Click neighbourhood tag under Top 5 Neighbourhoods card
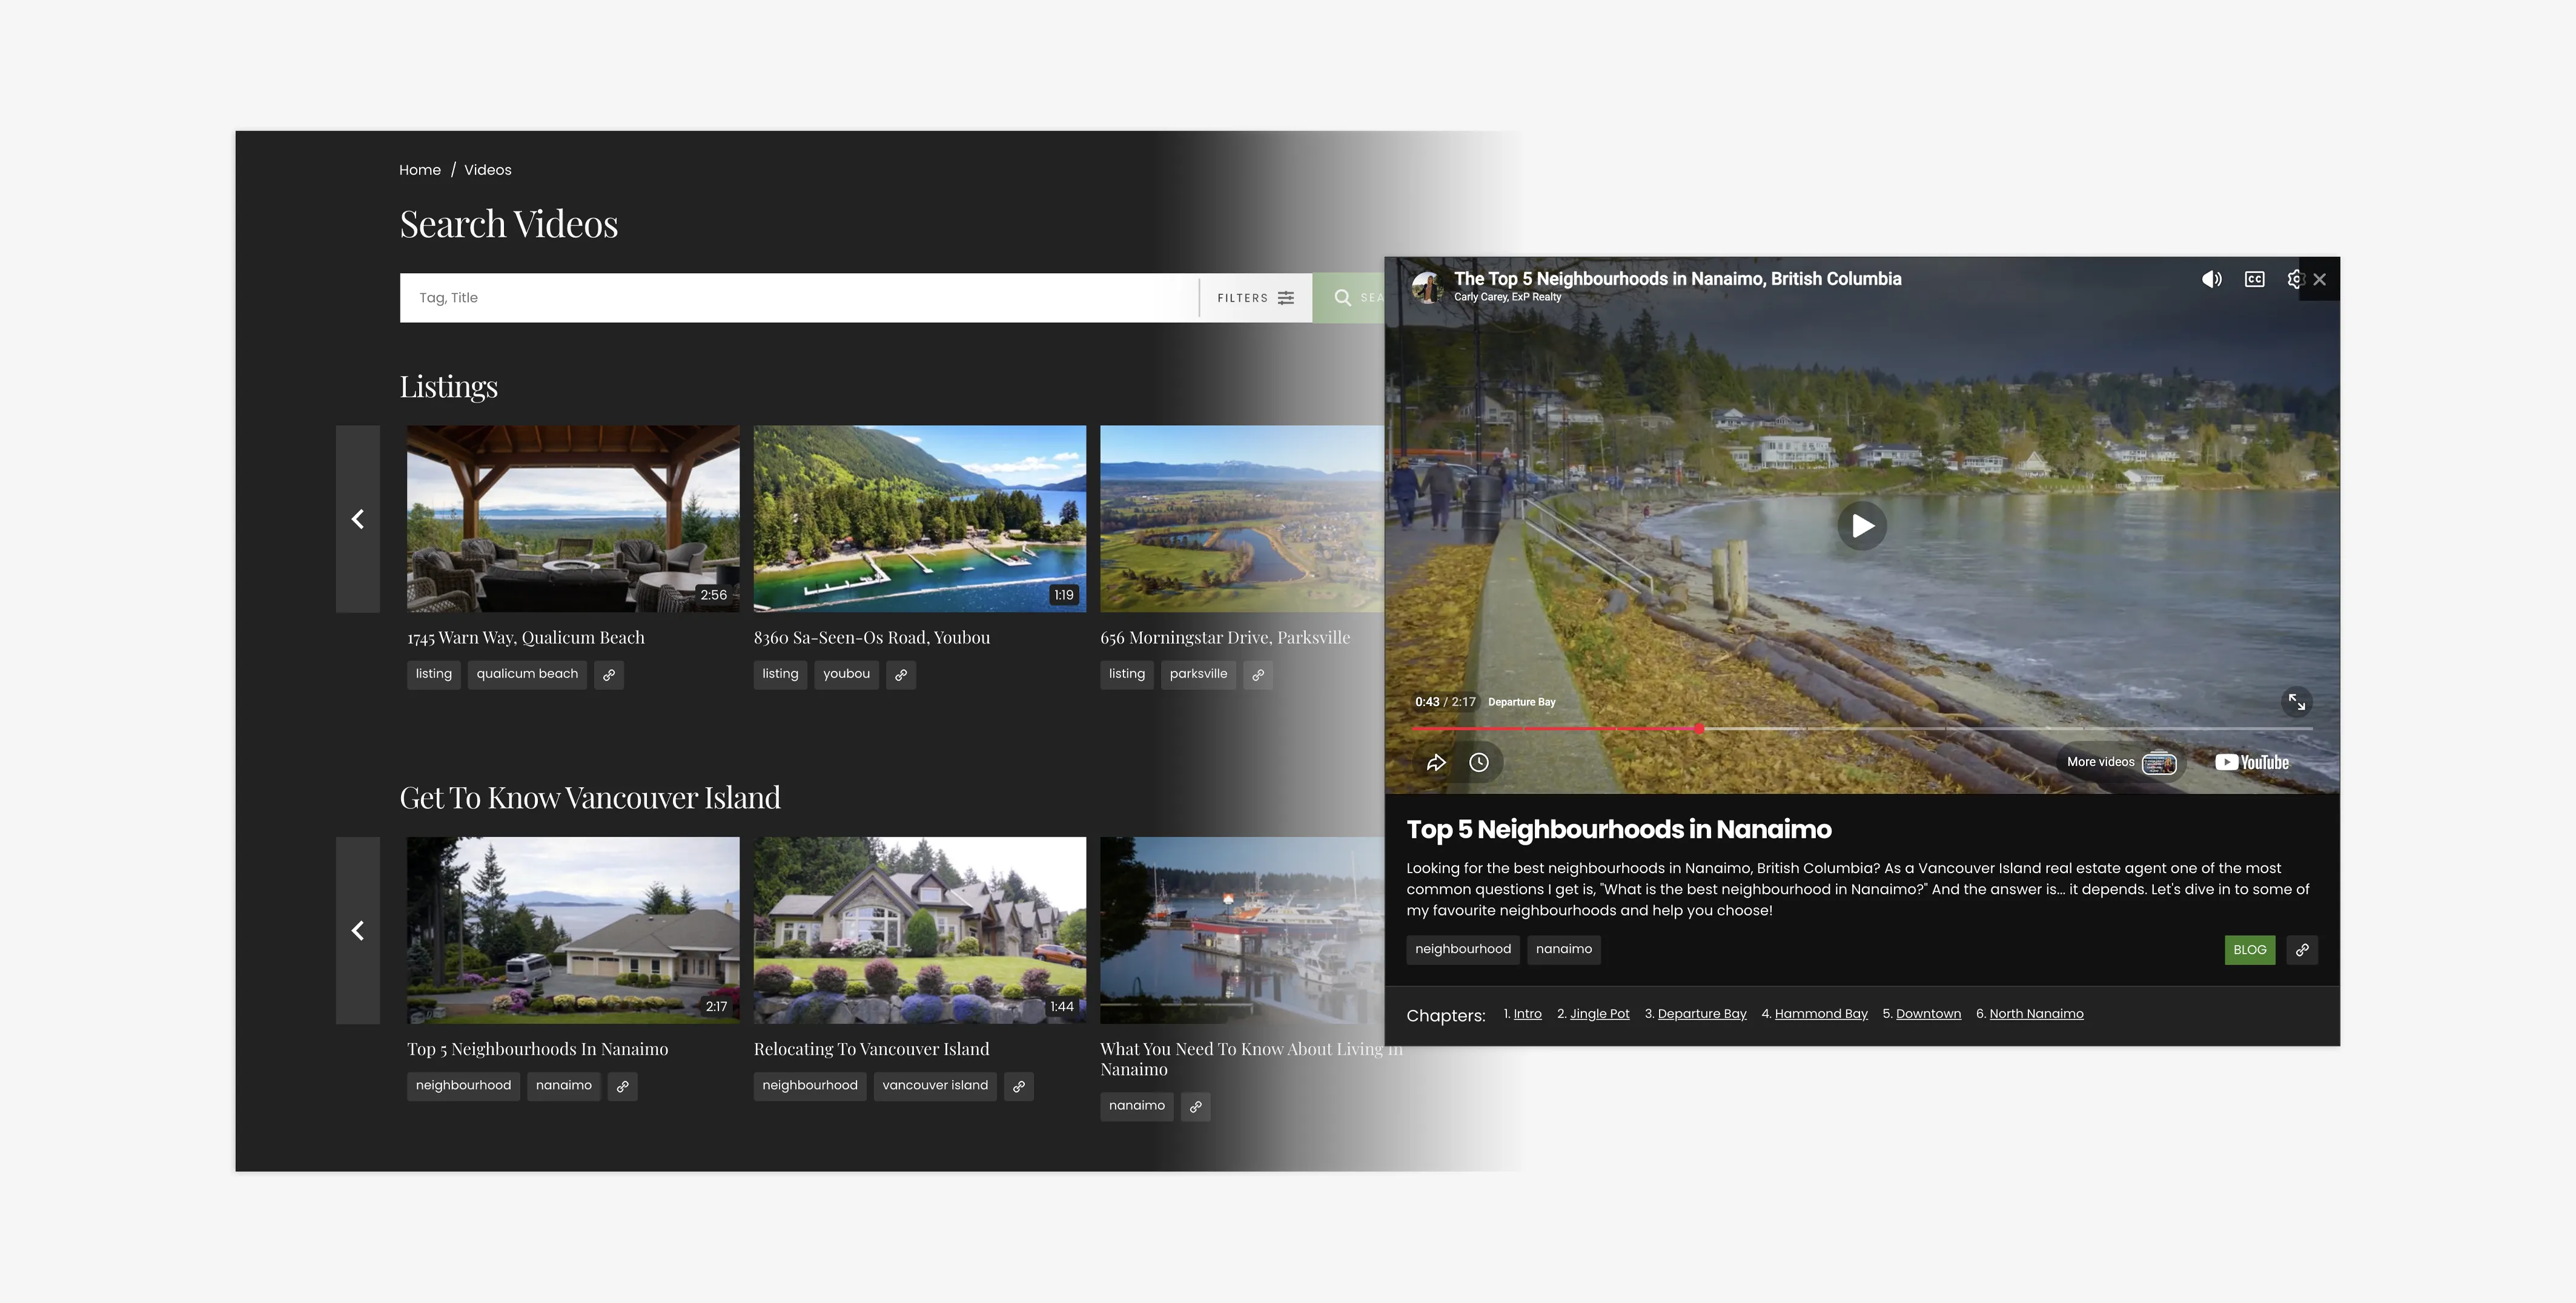The width and height of the screenshot is (2576, 1303). coord(463,1086)
